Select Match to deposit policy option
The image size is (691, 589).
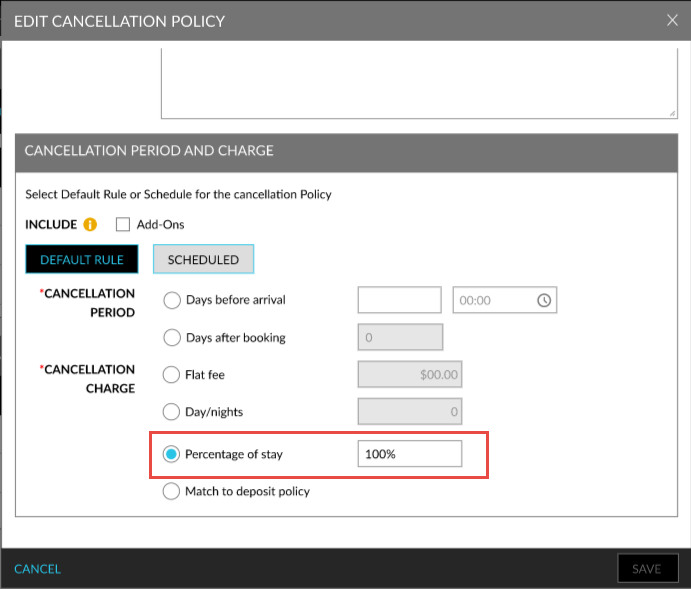coord(171,491)
